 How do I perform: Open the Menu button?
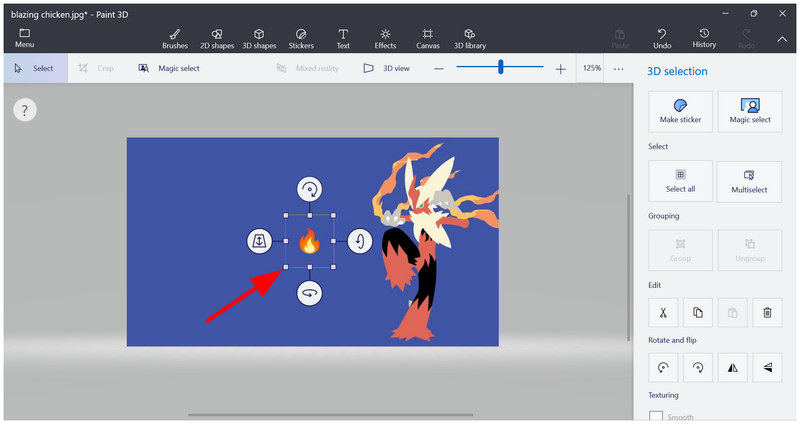point(24,38)
